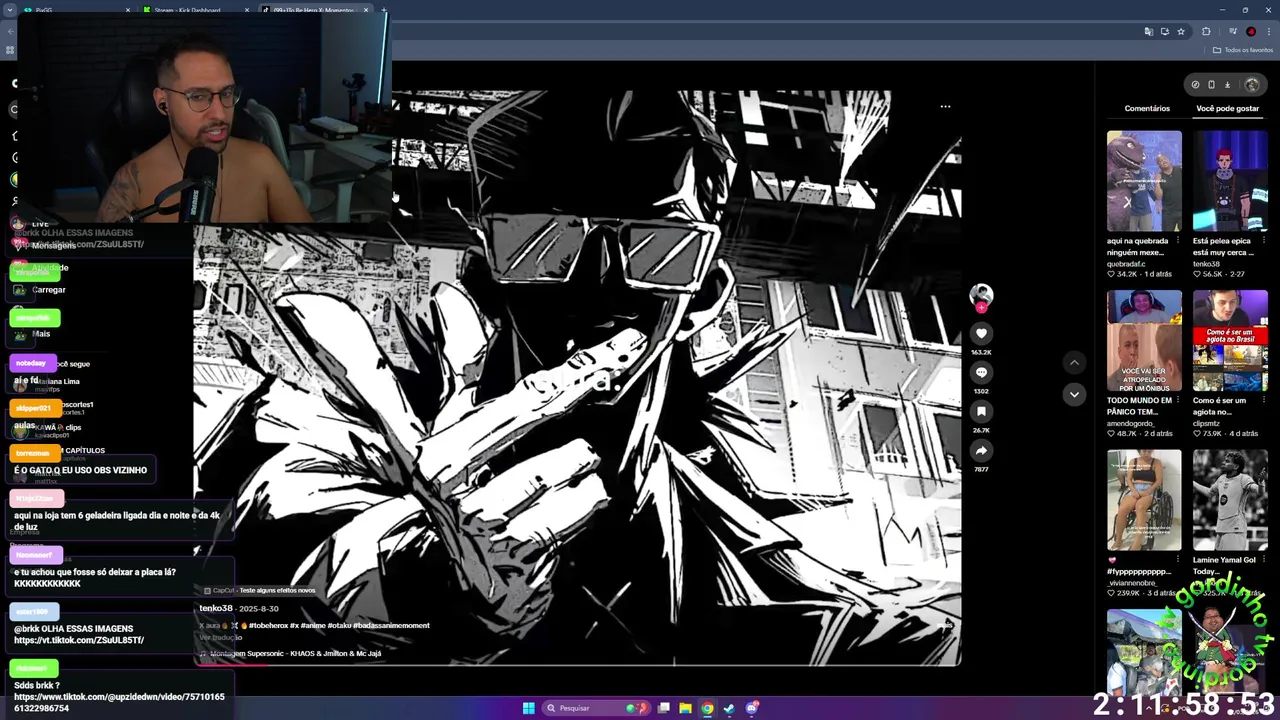Viewport: 1280px width, 720px height.
Task: Open Task View on the taskbar
Action: 663,708
